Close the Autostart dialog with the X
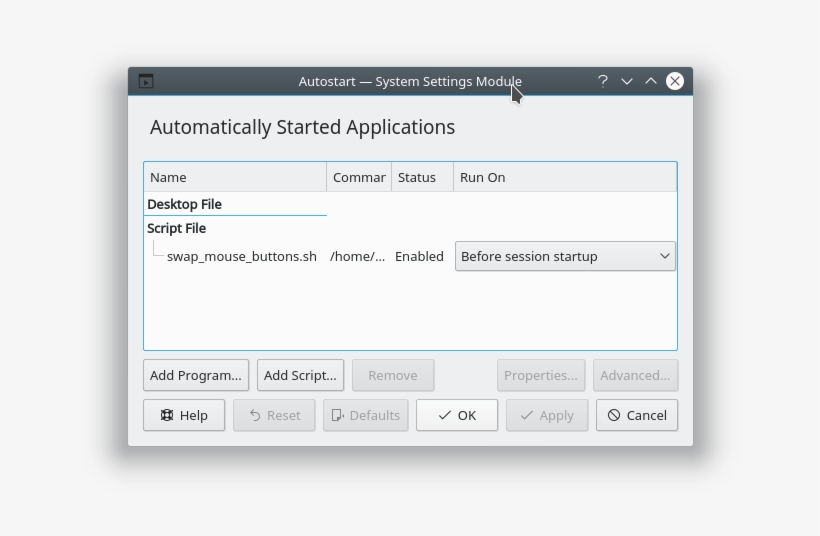This screenshot has width=820, height=536. (x=675, y=81)
